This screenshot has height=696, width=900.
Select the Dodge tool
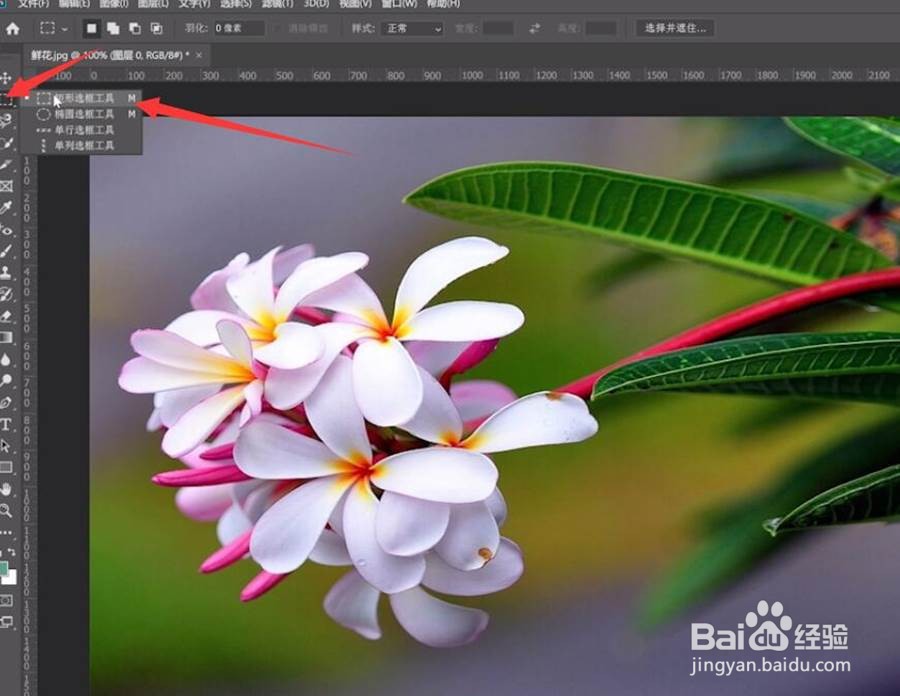(6, 380)
